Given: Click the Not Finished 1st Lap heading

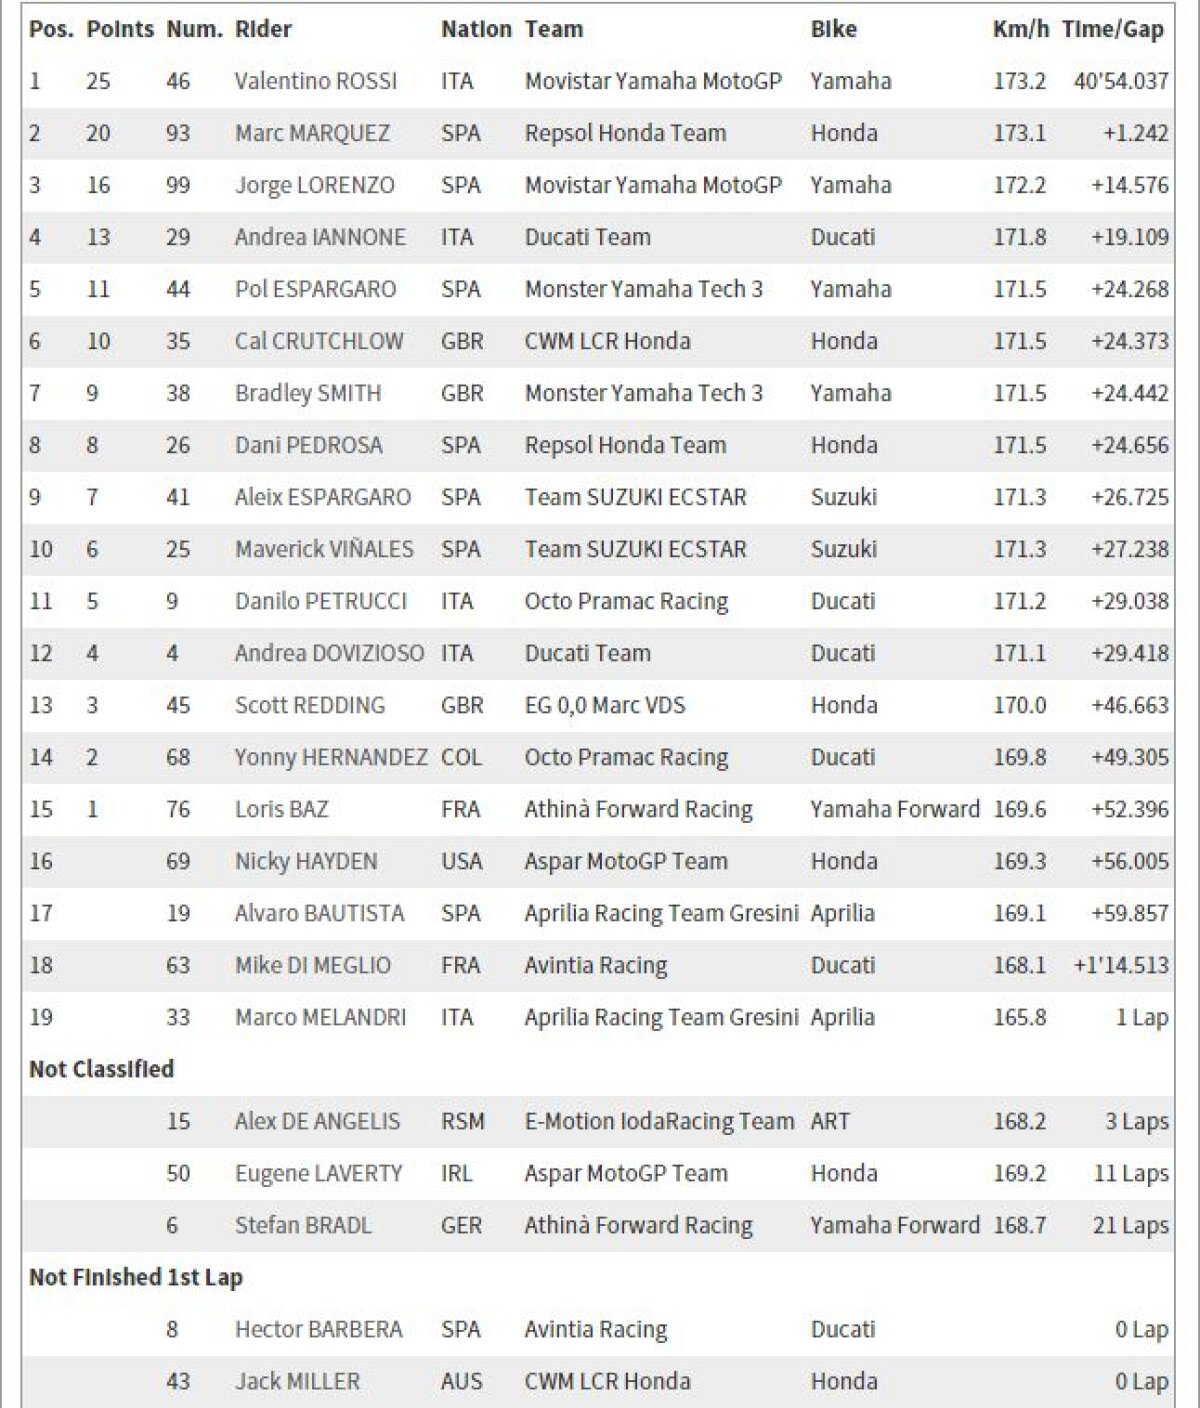Looking at the screenshot, I should pos(136,1278).
